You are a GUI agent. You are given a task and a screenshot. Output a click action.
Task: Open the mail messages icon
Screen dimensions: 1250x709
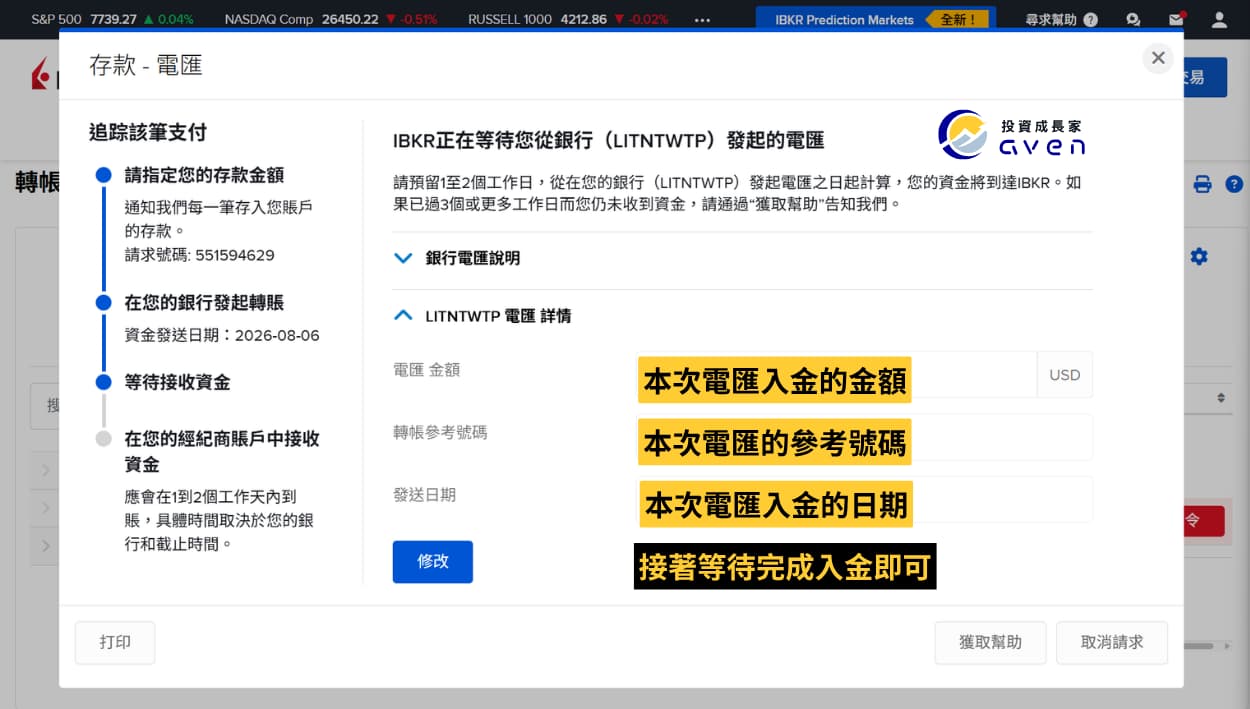tap(1176, 19)
